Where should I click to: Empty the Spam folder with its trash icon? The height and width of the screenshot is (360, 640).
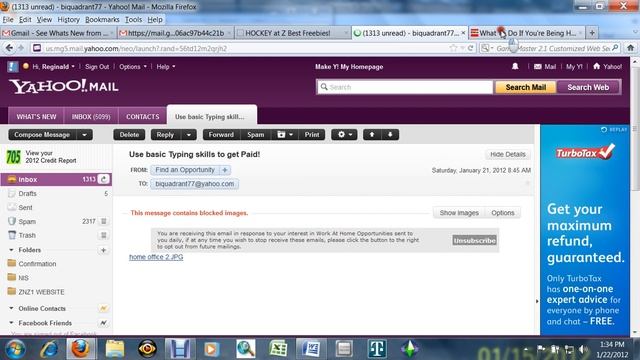104,221
